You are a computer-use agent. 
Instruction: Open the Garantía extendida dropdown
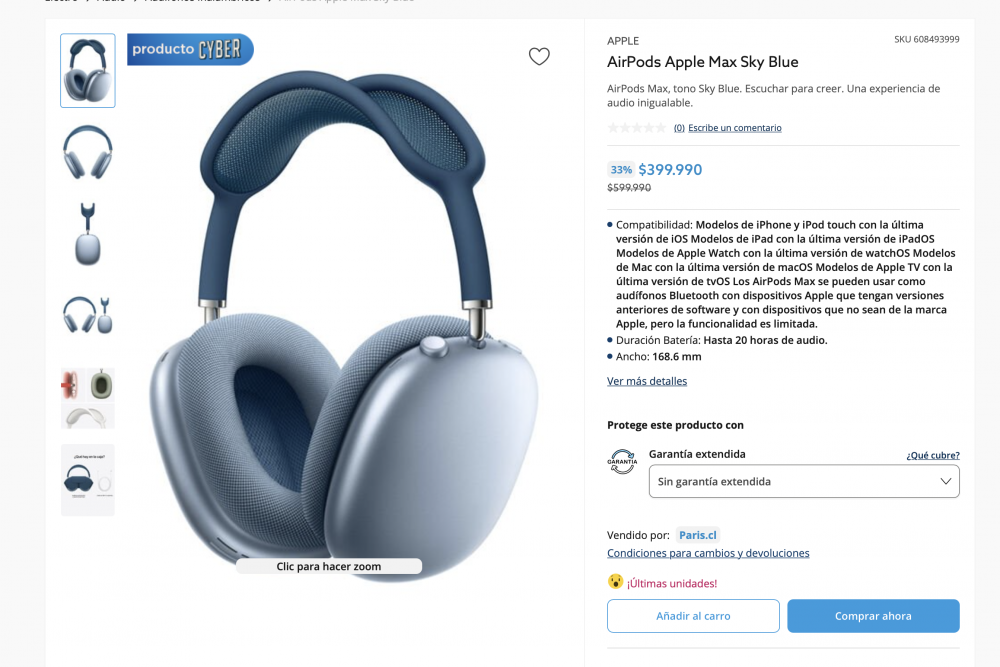[x=804, y=481]
